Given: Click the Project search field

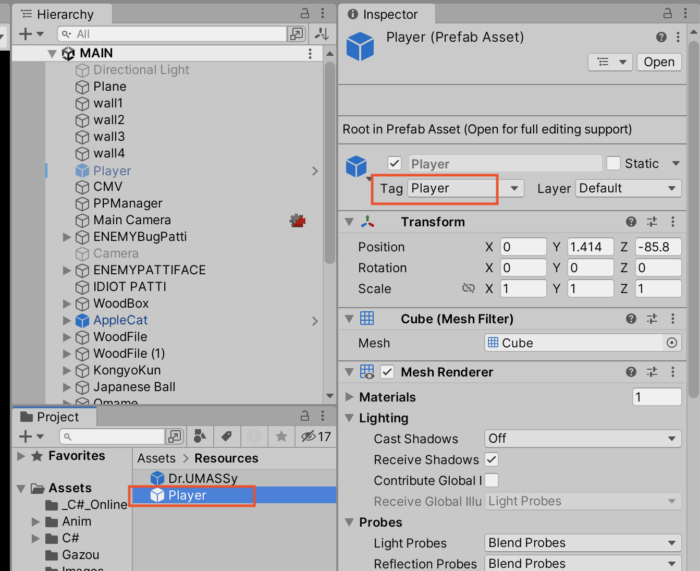Looking at the screenshot, I should coord(112,436).
